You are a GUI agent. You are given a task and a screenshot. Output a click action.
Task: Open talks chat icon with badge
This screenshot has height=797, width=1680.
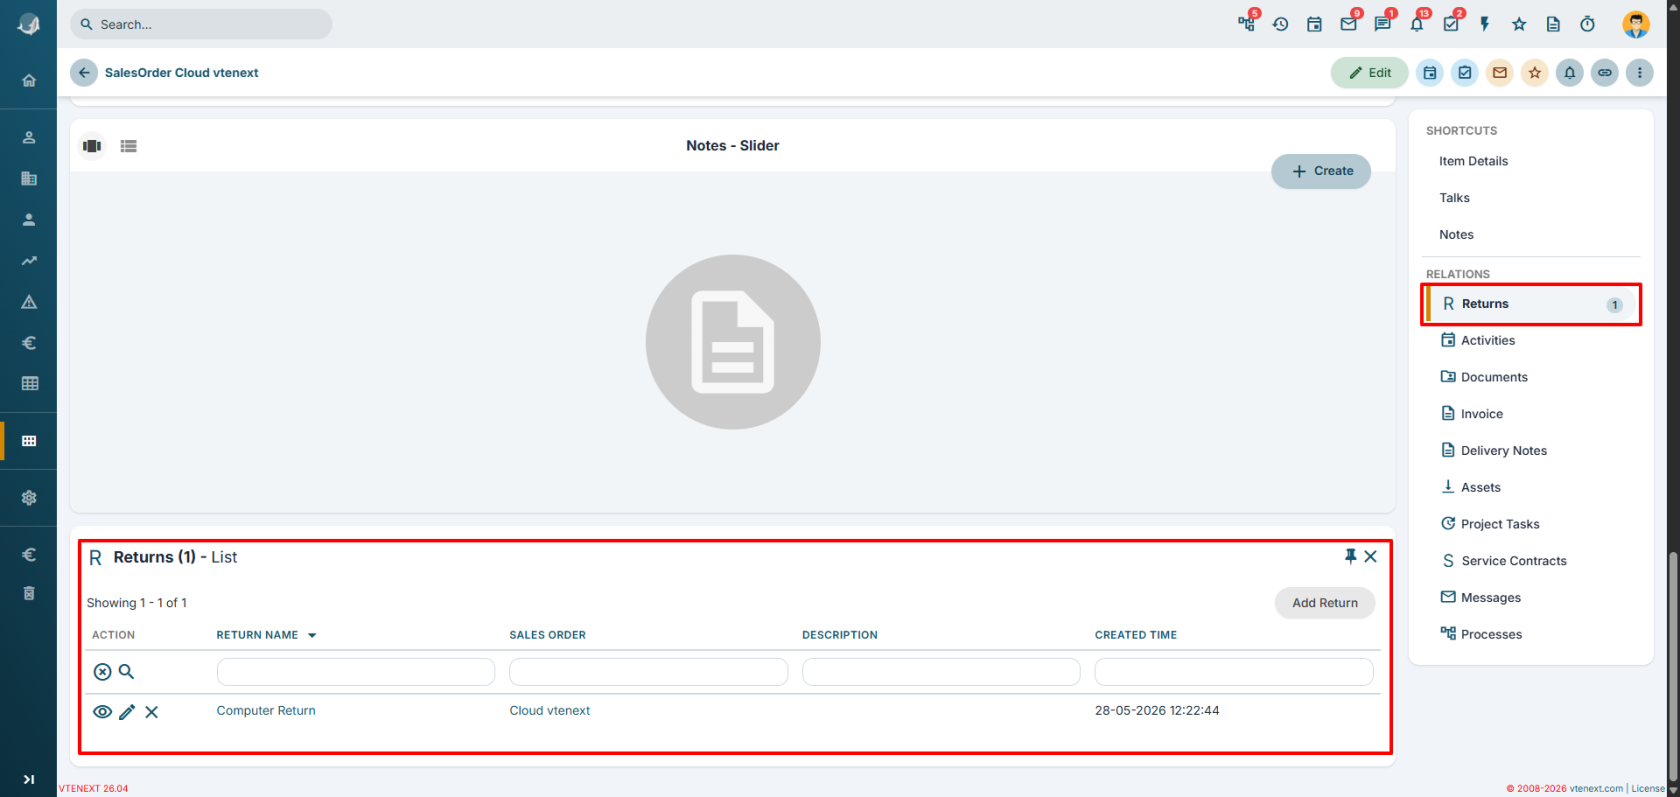pos(1382,24)
